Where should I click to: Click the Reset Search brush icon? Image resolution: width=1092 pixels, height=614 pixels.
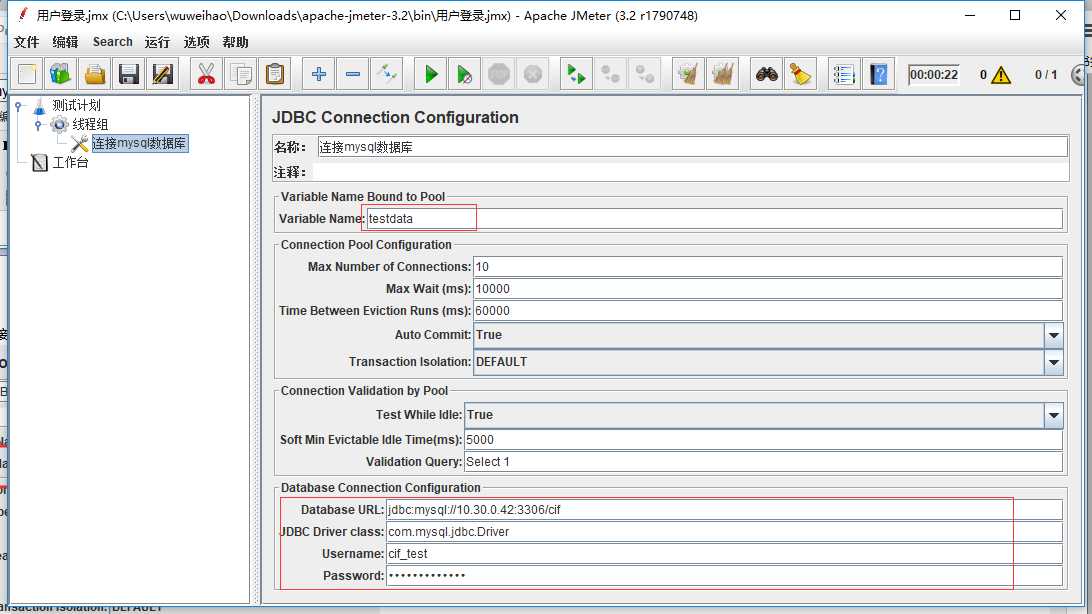[801, 74]
